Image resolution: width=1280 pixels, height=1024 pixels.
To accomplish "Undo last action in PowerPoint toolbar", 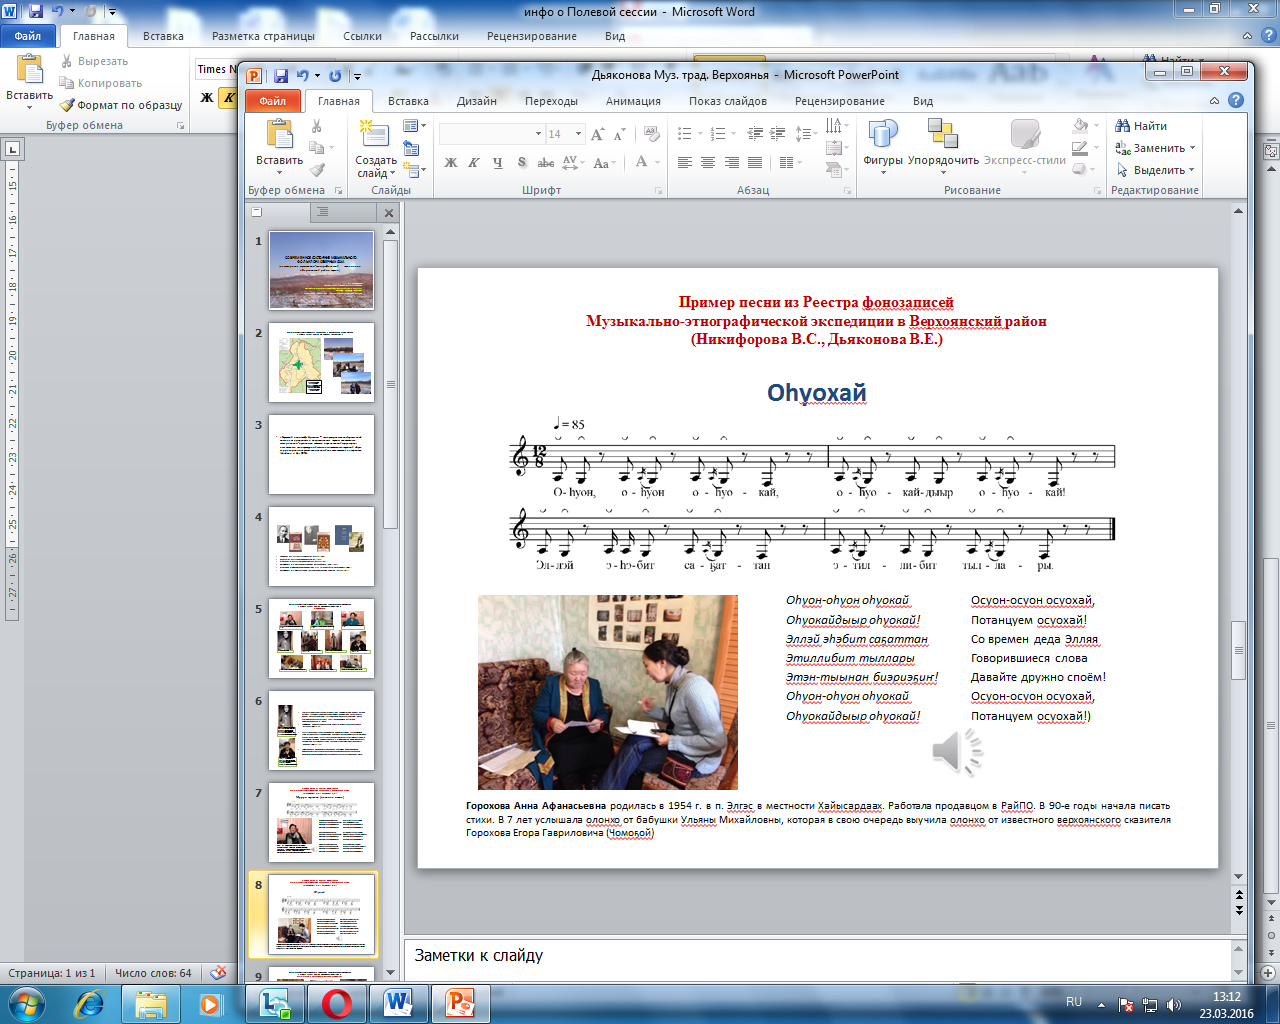I will point(302,76).
